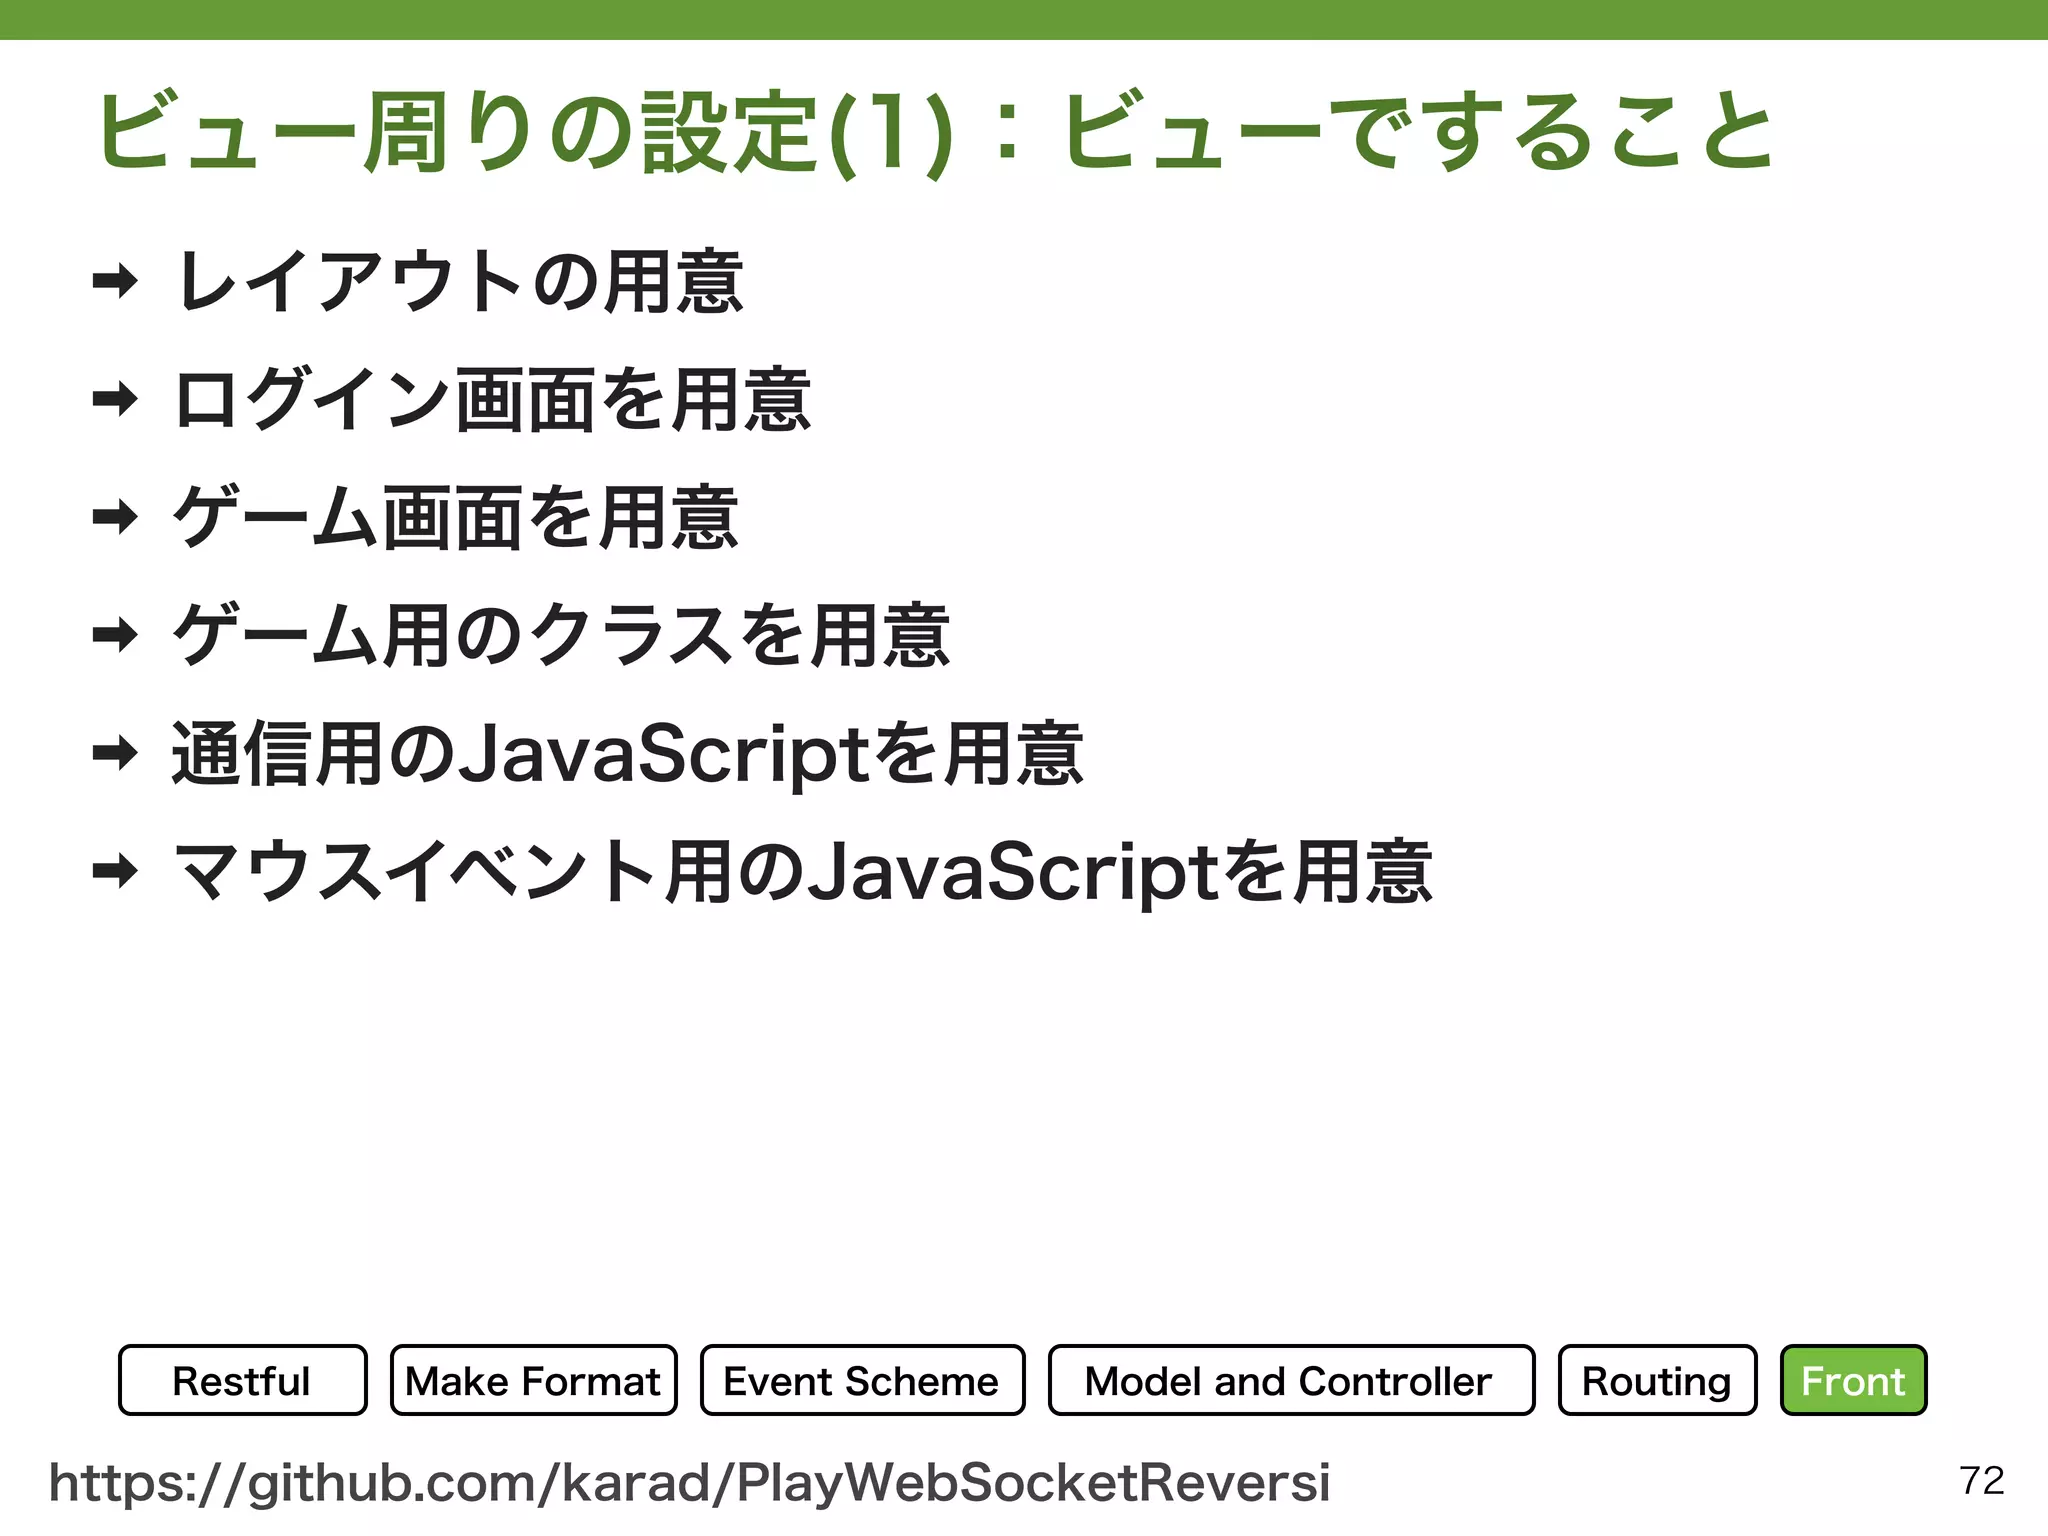Click the Event Scheme box
This screenshot has height=1536, width=2048.
pos(862,1380)
